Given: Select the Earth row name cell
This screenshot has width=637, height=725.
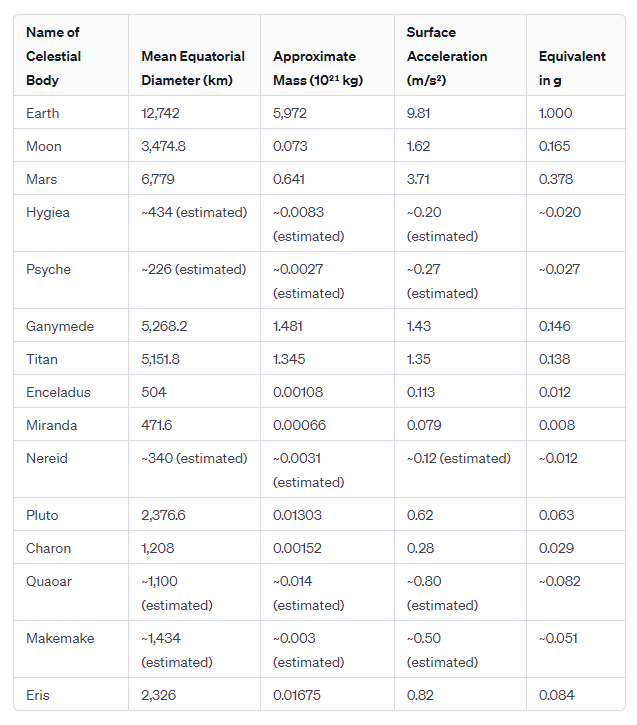Looking at the screenshot, I should pyautogui.click(x=42, y=113).
